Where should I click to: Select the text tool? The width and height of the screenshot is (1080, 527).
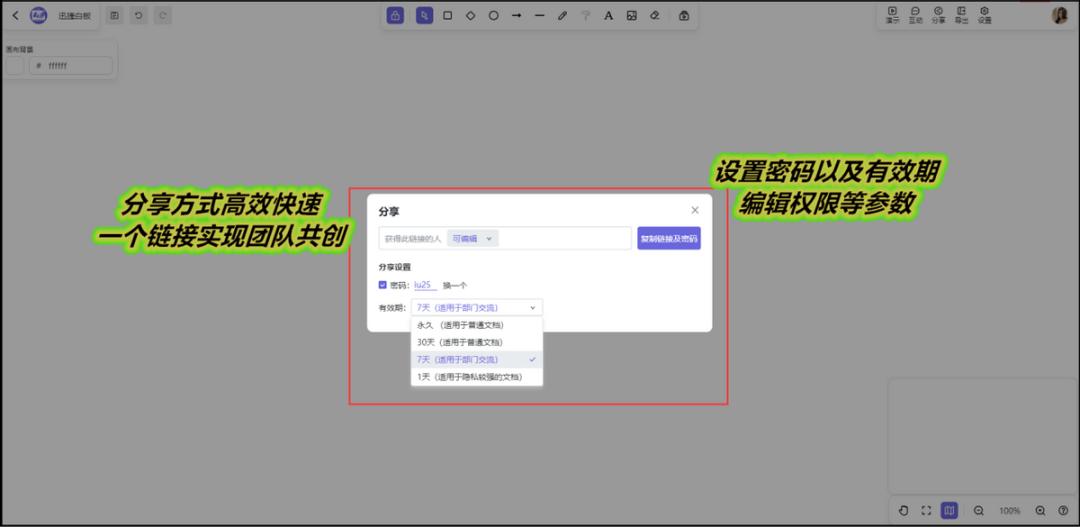point(608,15)
